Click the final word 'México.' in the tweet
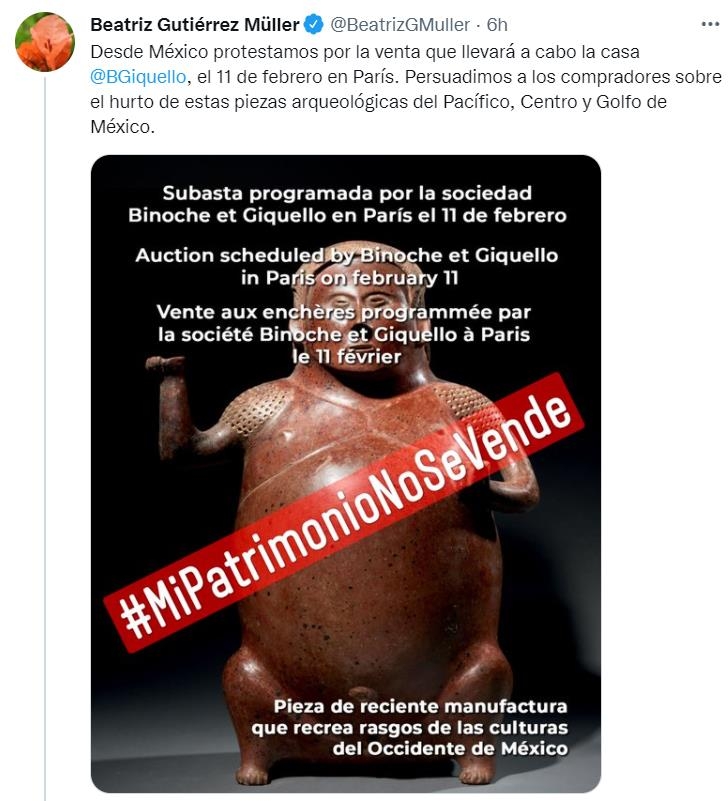728x801 pixels. pyautogui.click(x=123, y=127)
